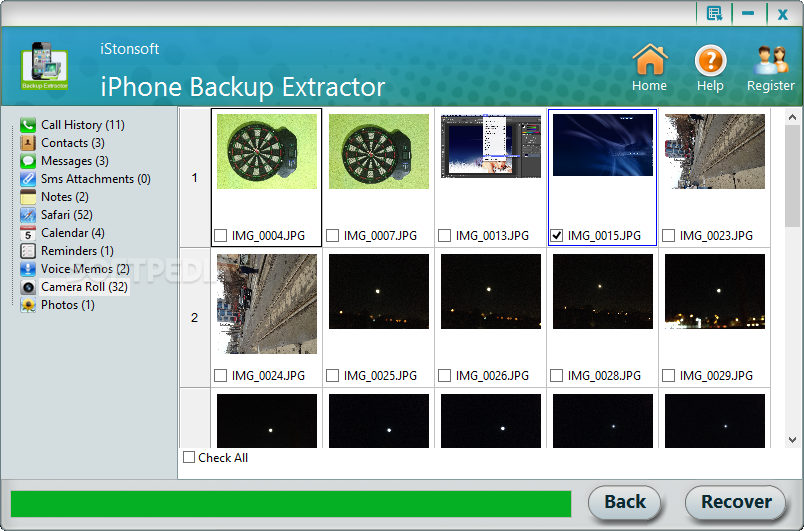Select the IMG_0007.JPG dartboard thumbnail
804x531 pixels.
click(379, 151)
